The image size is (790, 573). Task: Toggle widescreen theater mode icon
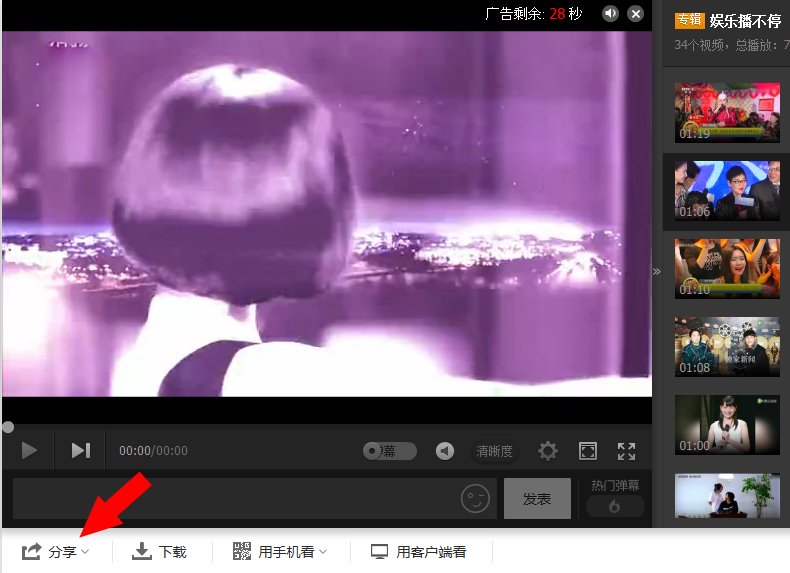(588, 451)
